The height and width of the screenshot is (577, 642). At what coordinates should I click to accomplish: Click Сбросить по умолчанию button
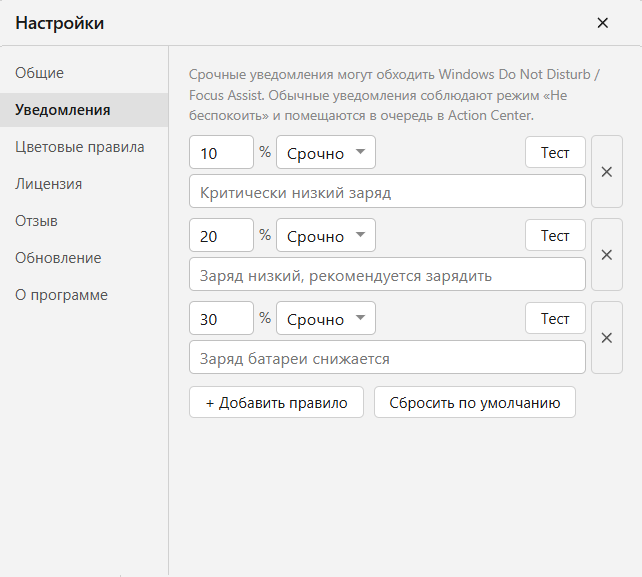tap(475, 403)
